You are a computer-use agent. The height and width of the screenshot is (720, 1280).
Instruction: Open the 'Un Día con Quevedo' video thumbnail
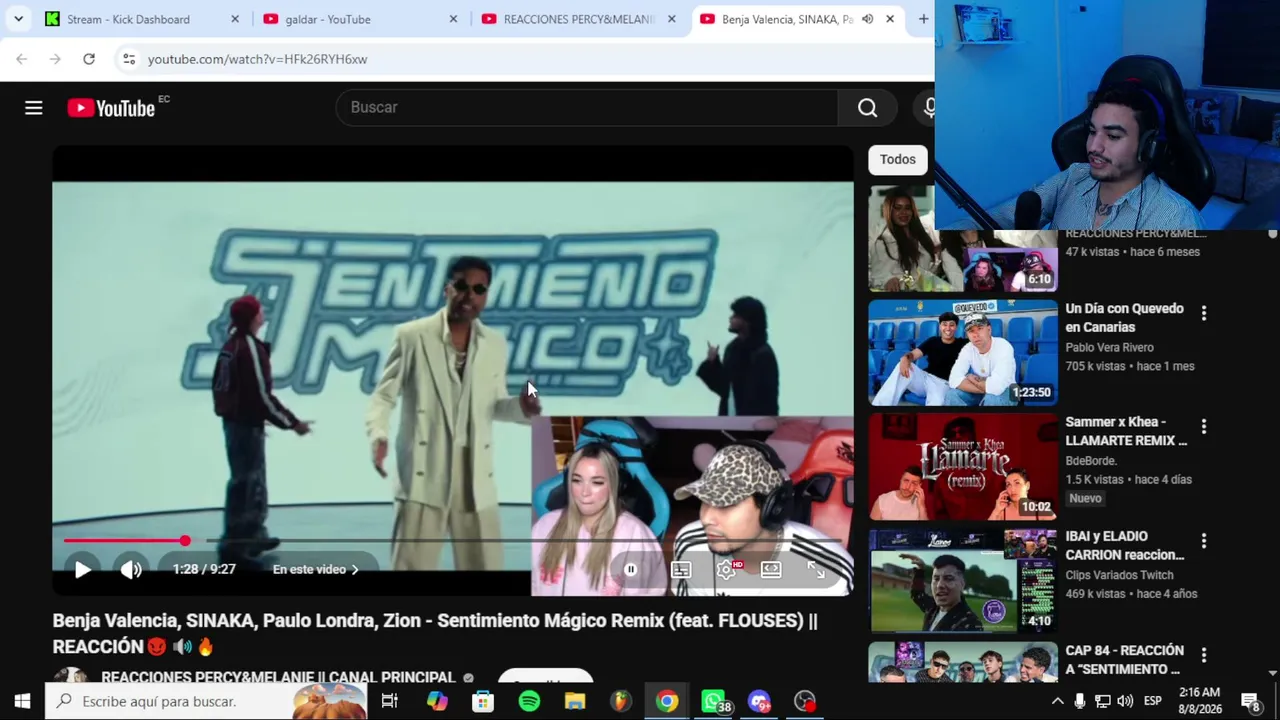963,353
